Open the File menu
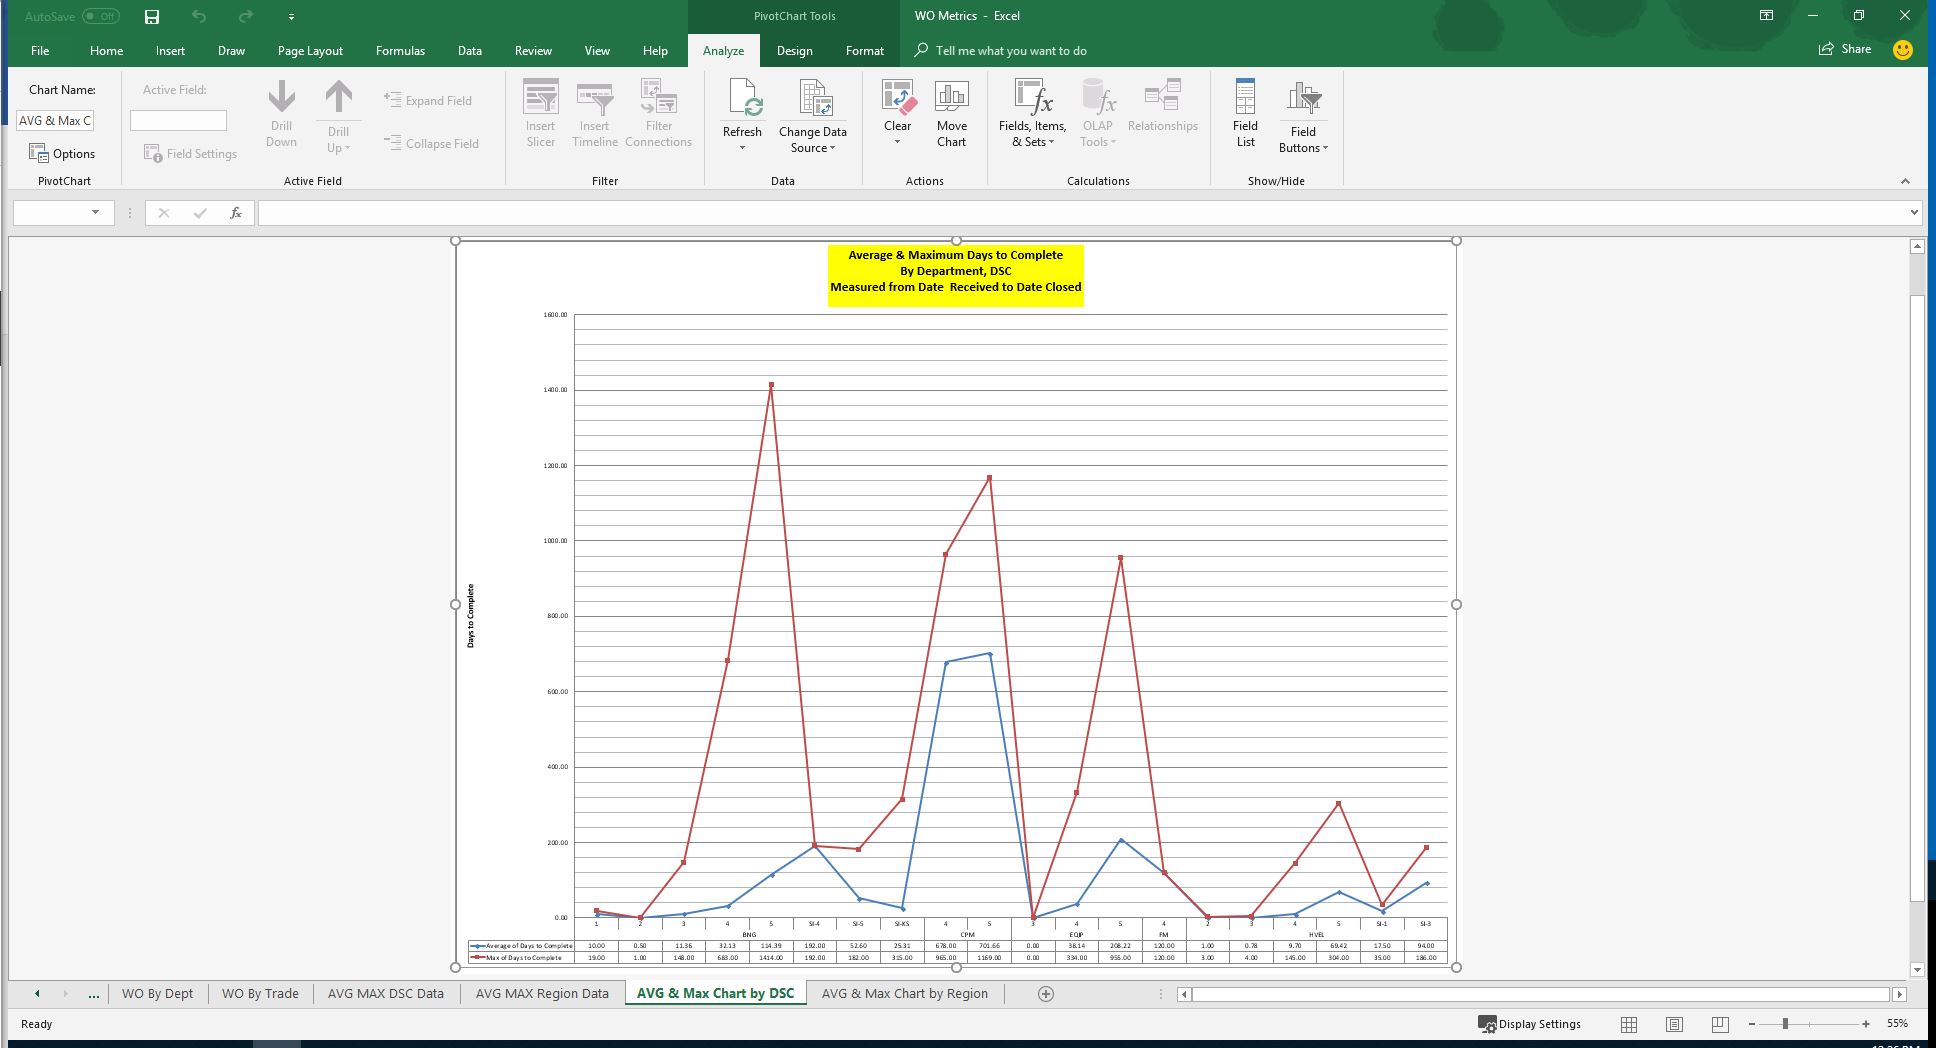 pos(40,50)
